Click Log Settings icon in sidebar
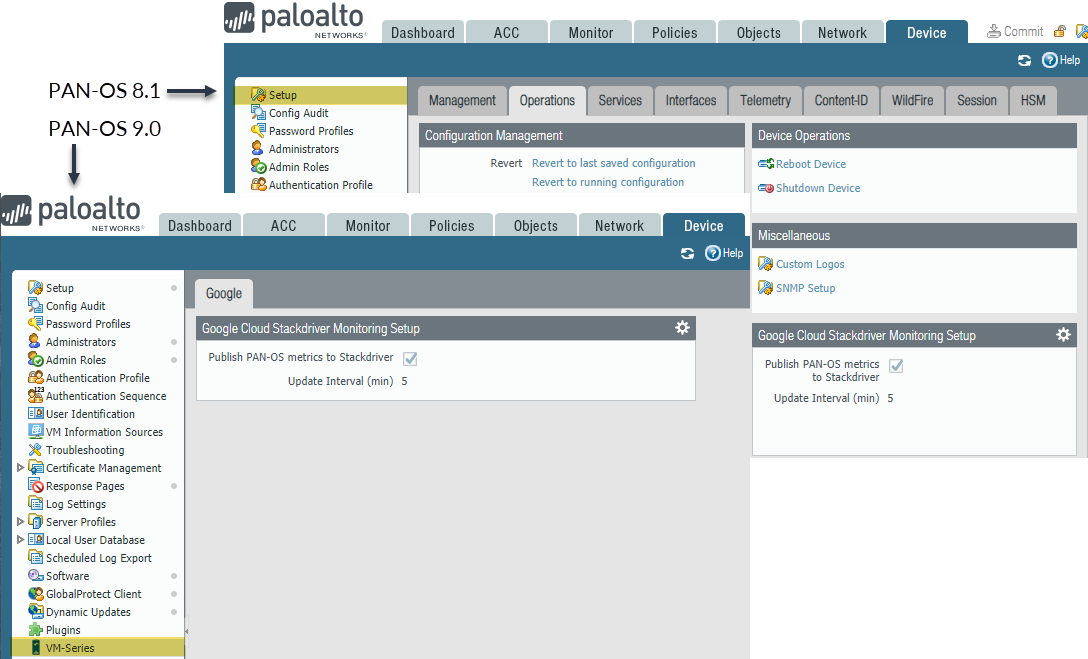The width and height of the screenshot is (1088, 659). point(35,504)
